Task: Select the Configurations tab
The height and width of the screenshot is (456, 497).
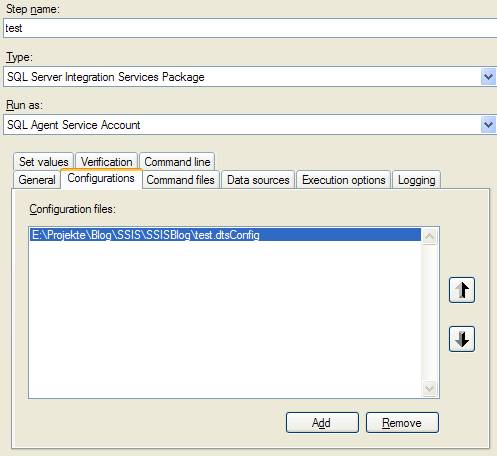Action: click(101, 178)
